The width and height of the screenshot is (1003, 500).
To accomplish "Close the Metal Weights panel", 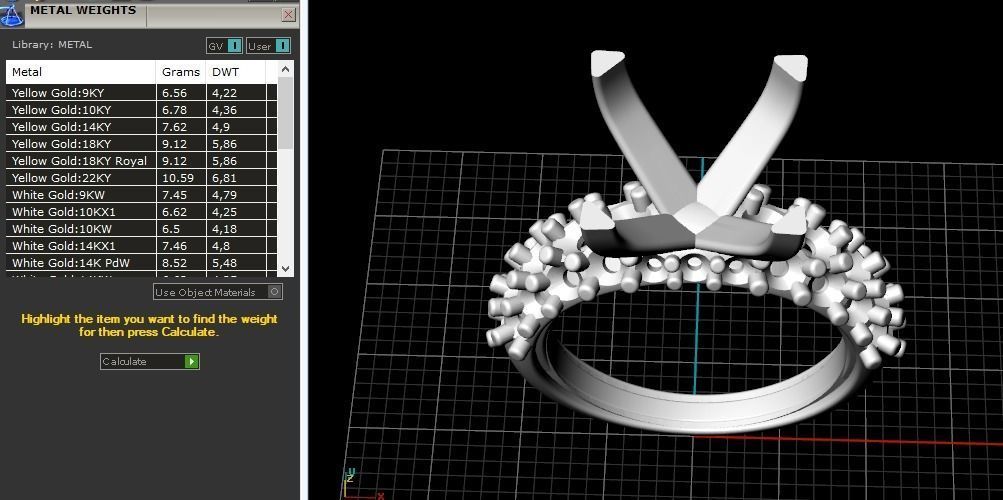I will point(289,14).
